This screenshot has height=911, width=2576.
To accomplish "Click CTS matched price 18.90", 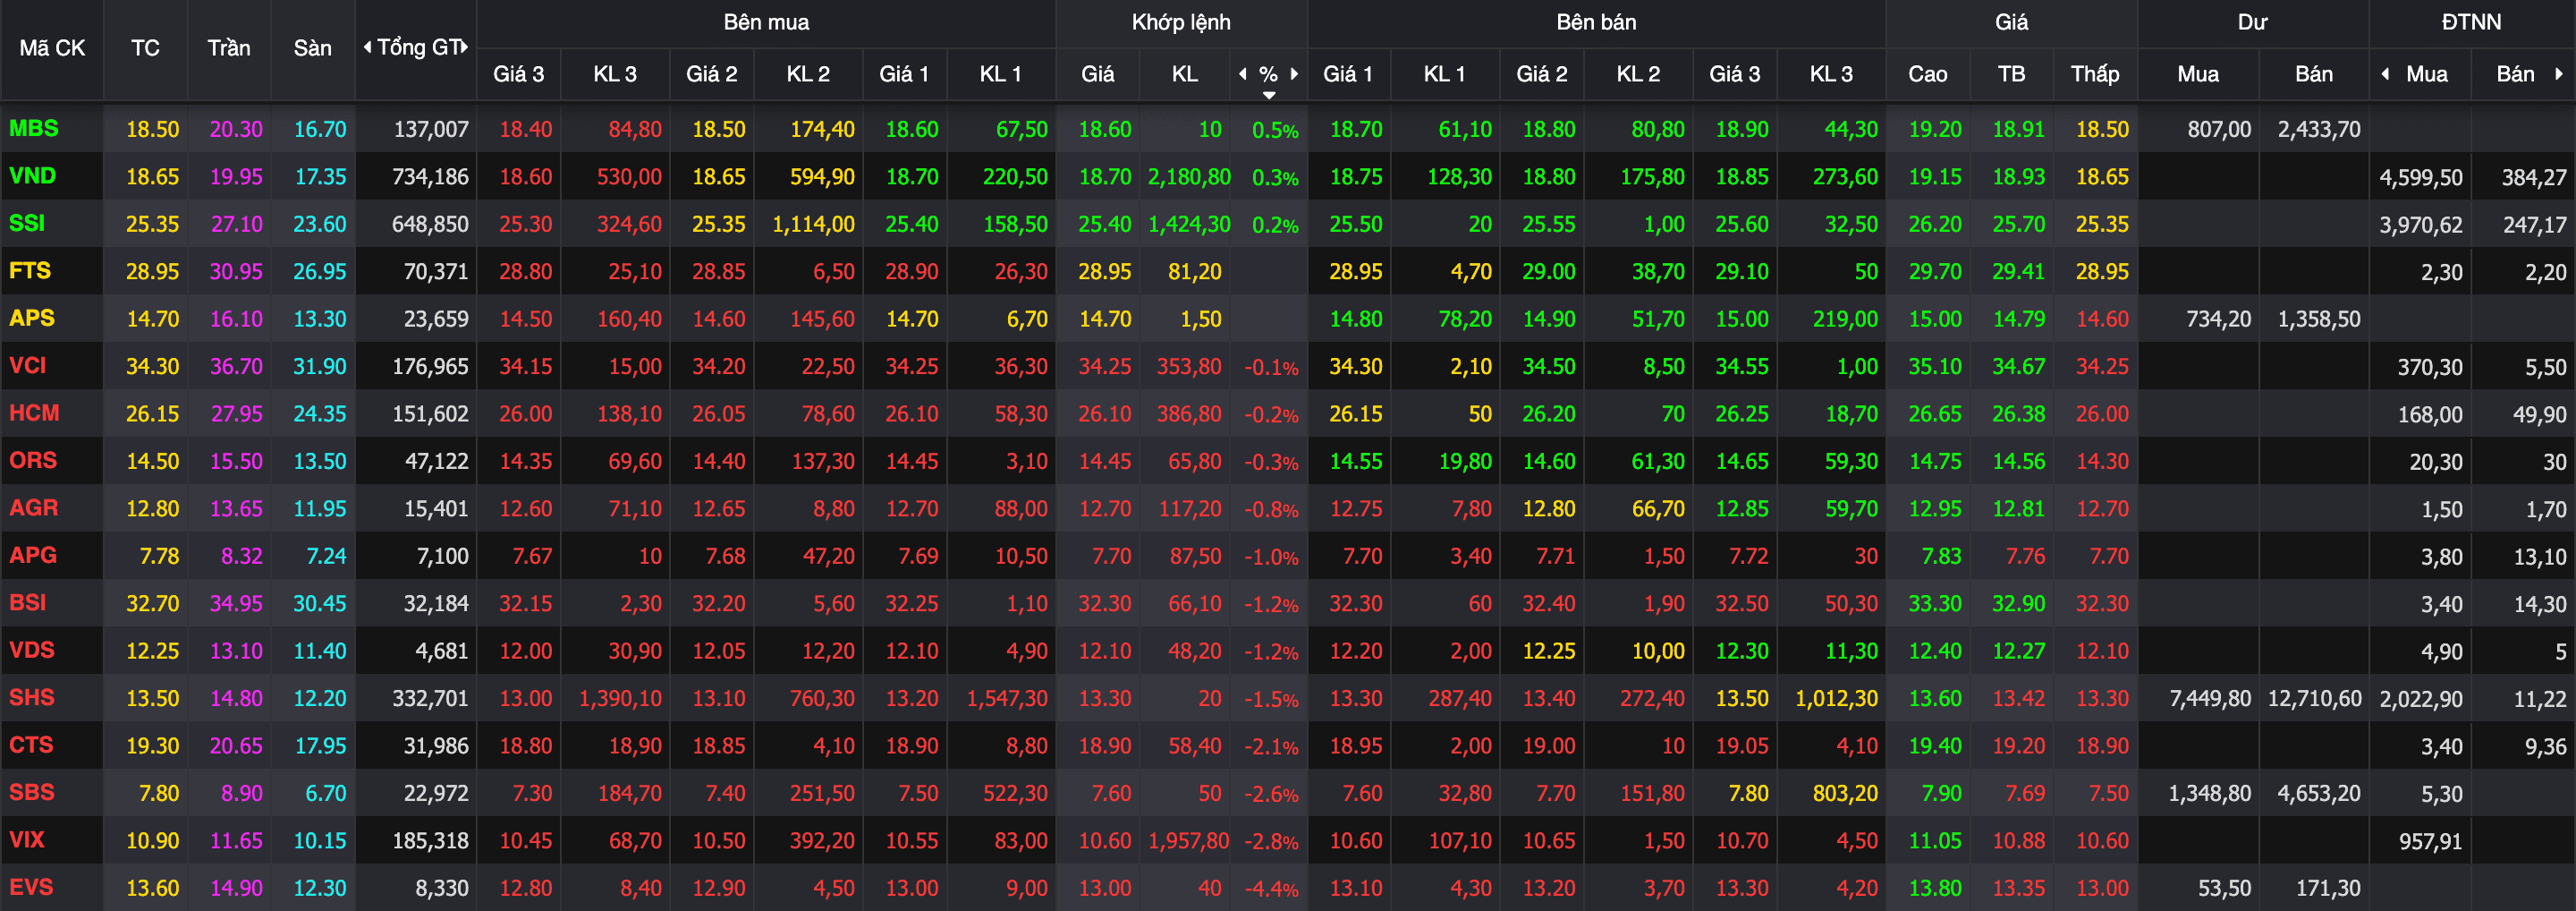I will click(x=1104, y=746).
